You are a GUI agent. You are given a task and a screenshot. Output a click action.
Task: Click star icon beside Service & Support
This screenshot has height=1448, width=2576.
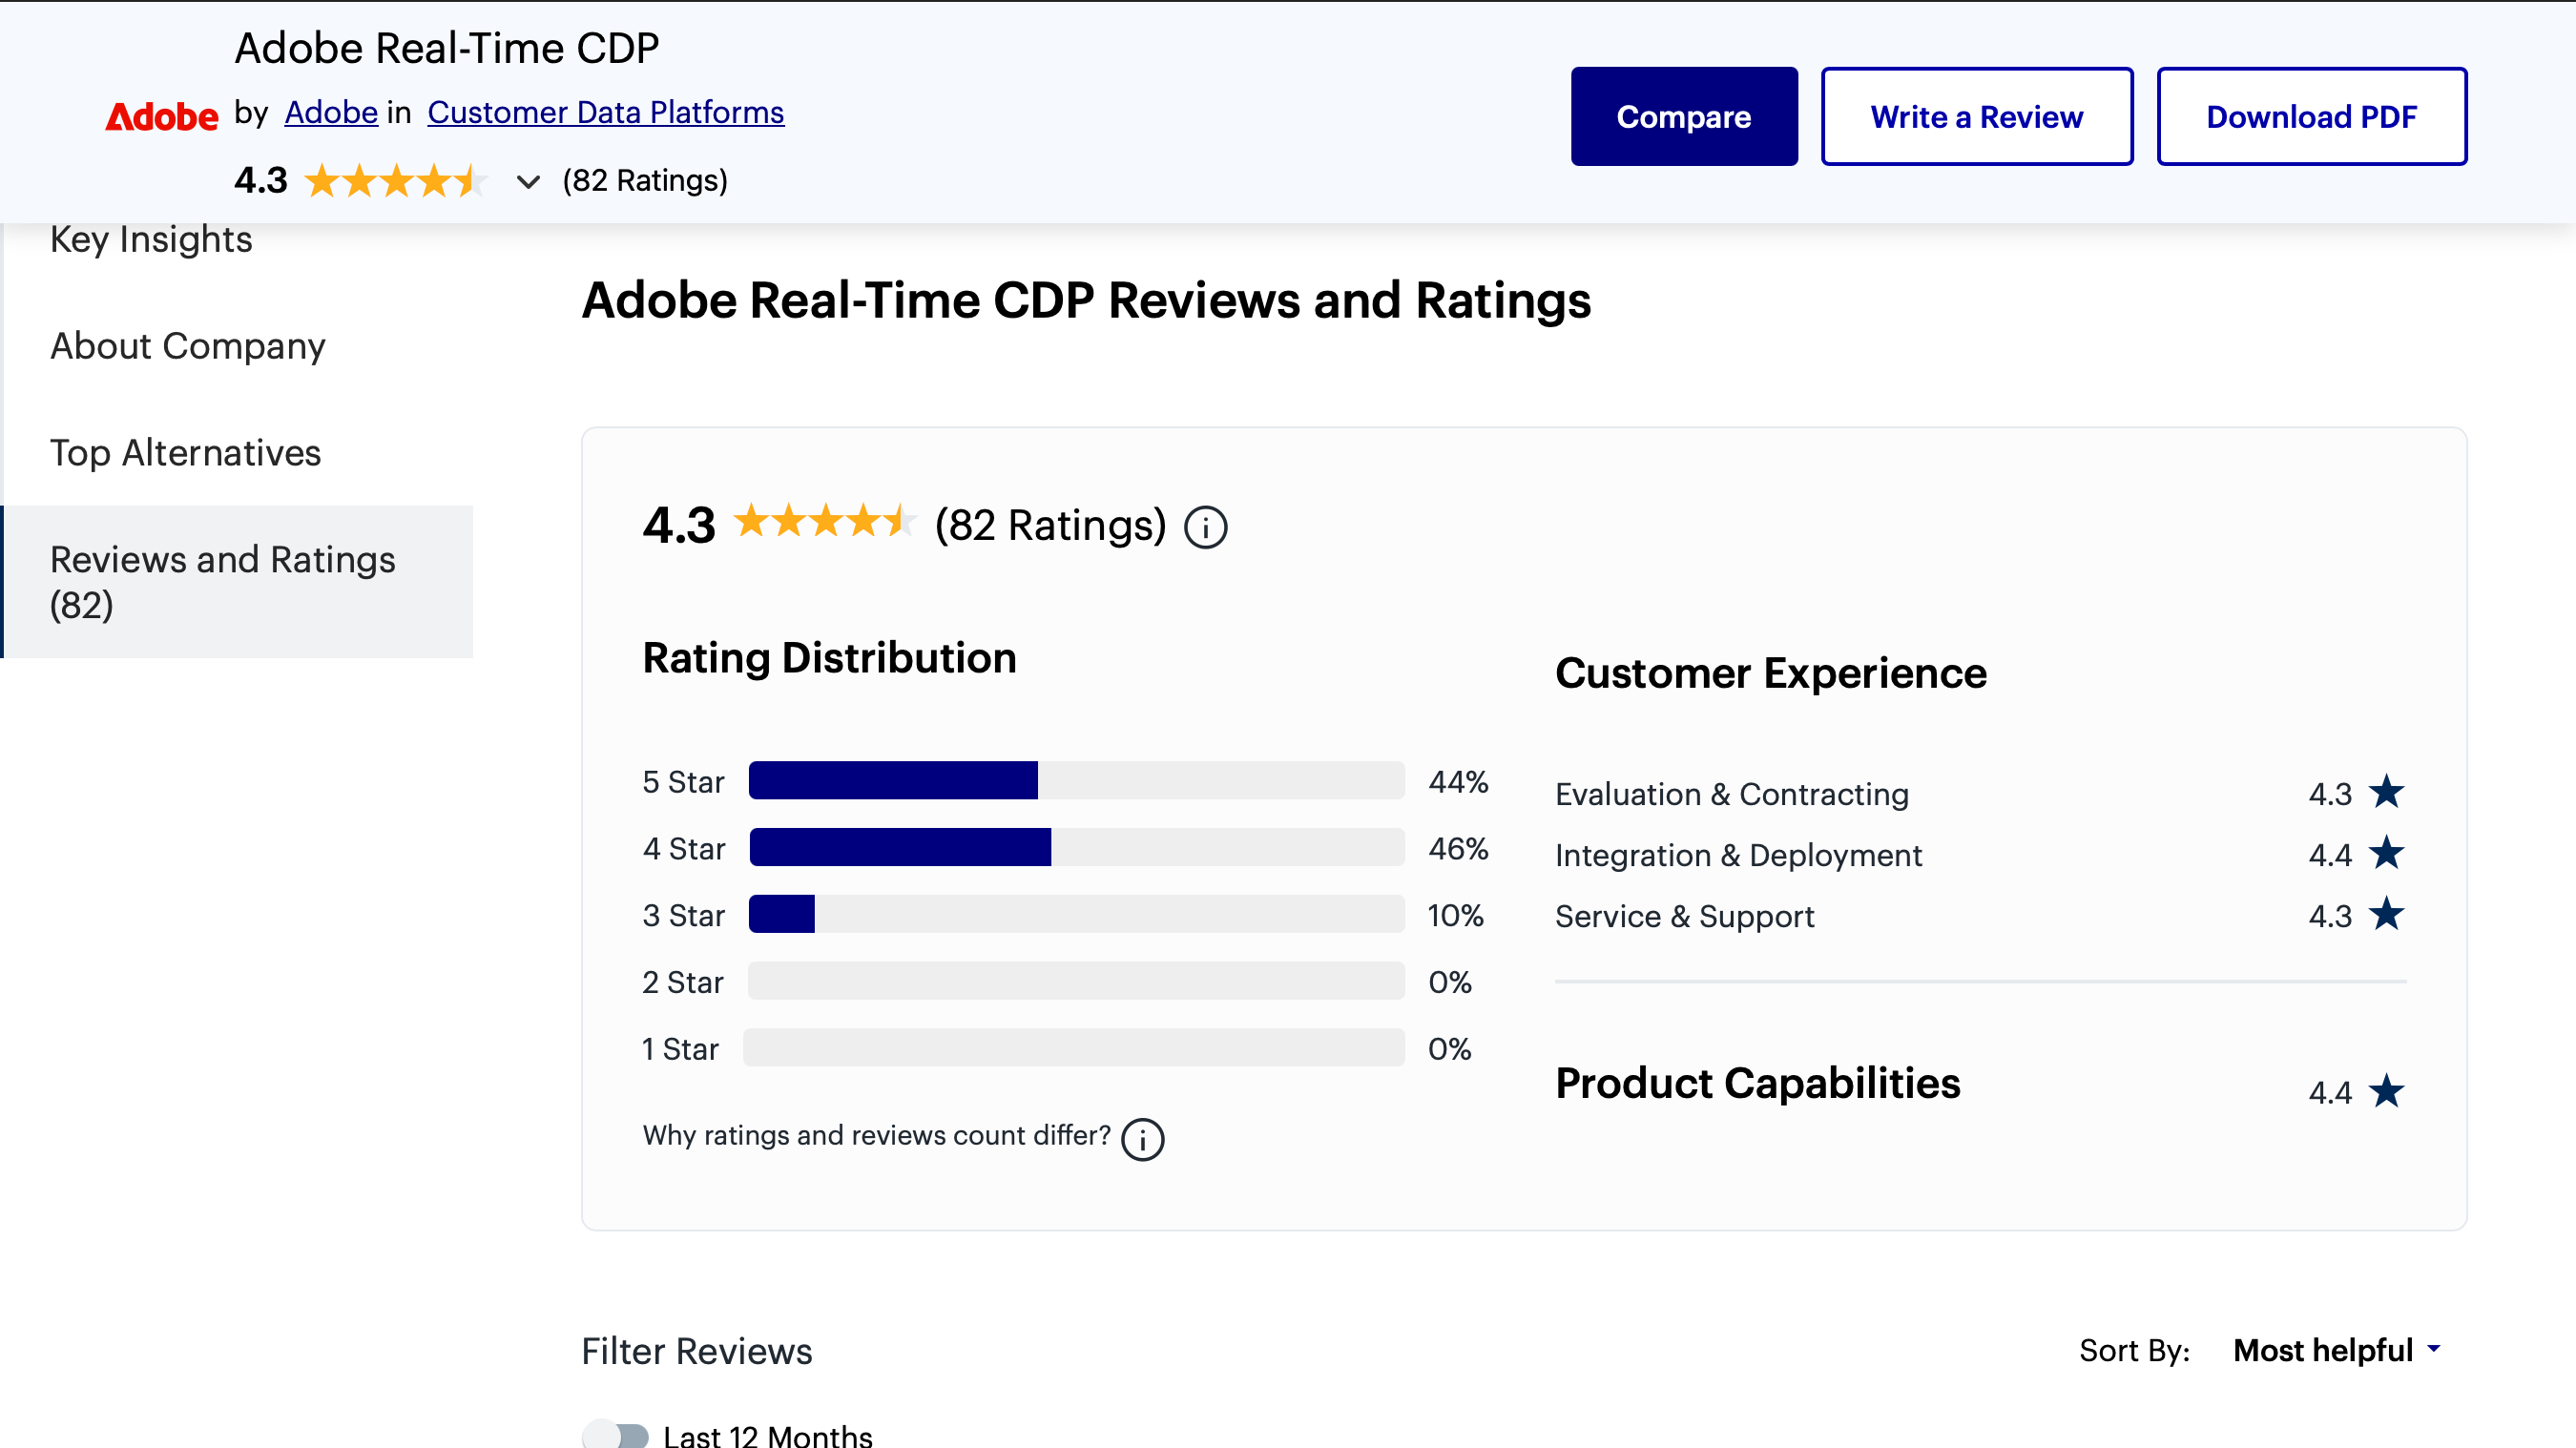2386,914
